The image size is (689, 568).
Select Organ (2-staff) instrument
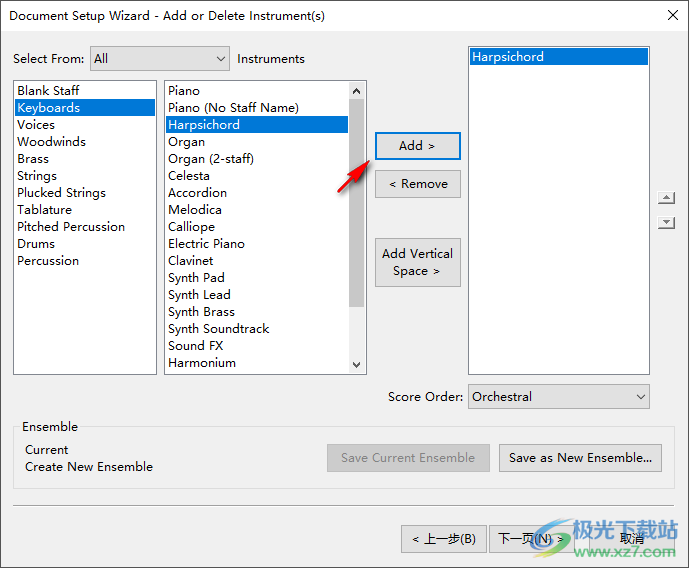210,159
